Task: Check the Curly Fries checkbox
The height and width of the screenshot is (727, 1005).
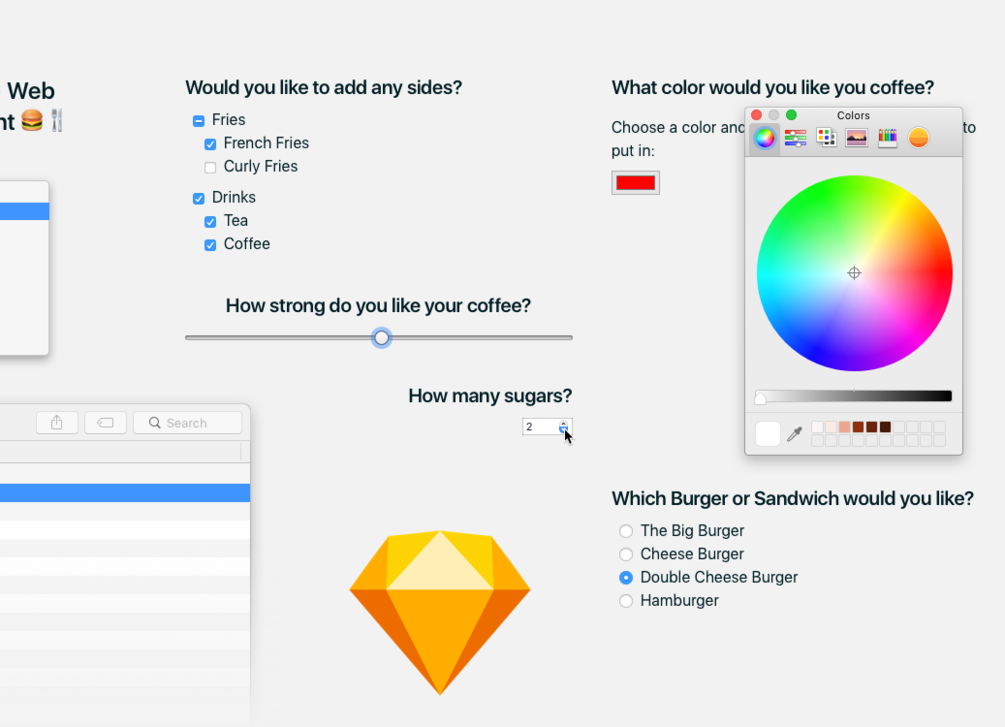Action: point(210,166)
